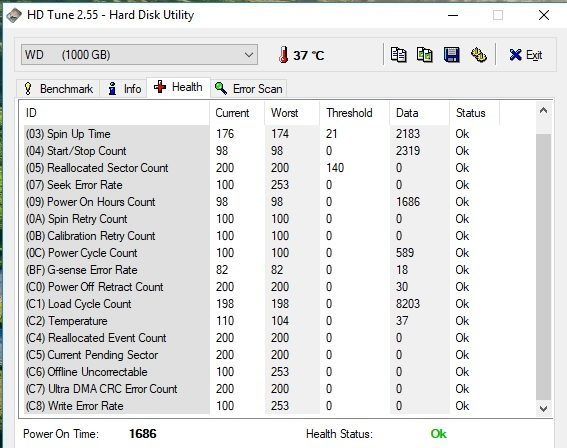Select the Health tab
This screenshot has width=567, height=448.
click(178, 87)
